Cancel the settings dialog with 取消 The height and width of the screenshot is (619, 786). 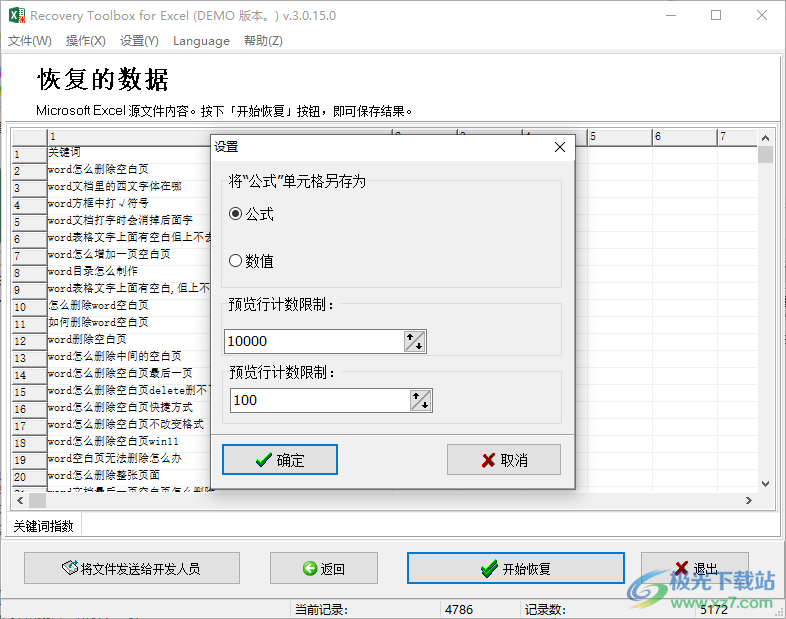tap(504, 460)
